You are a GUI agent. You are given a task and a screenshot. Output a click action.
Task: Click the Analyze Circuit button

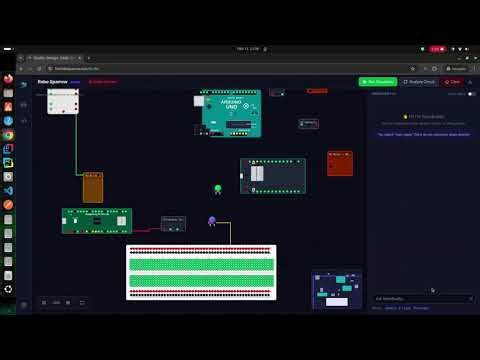(x=419, y=82)
